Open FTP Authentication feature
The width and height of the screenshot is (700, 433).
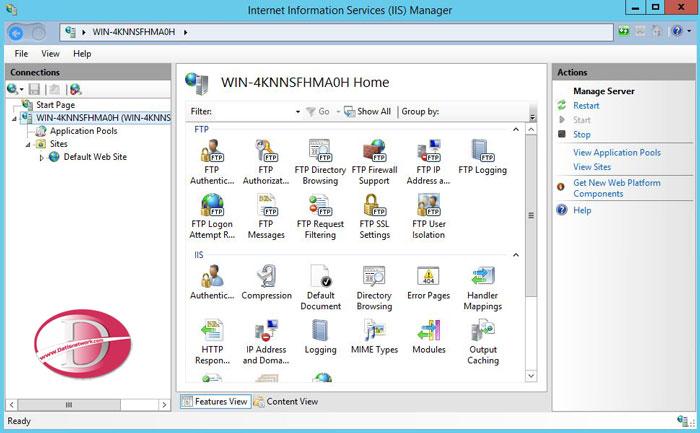[212, 162]
